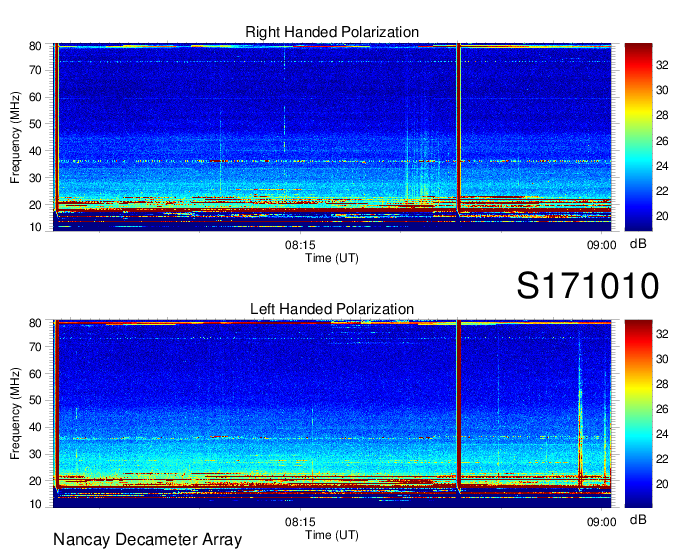Click the 28 dB value on Left Handed colorbar

point(662,384)
